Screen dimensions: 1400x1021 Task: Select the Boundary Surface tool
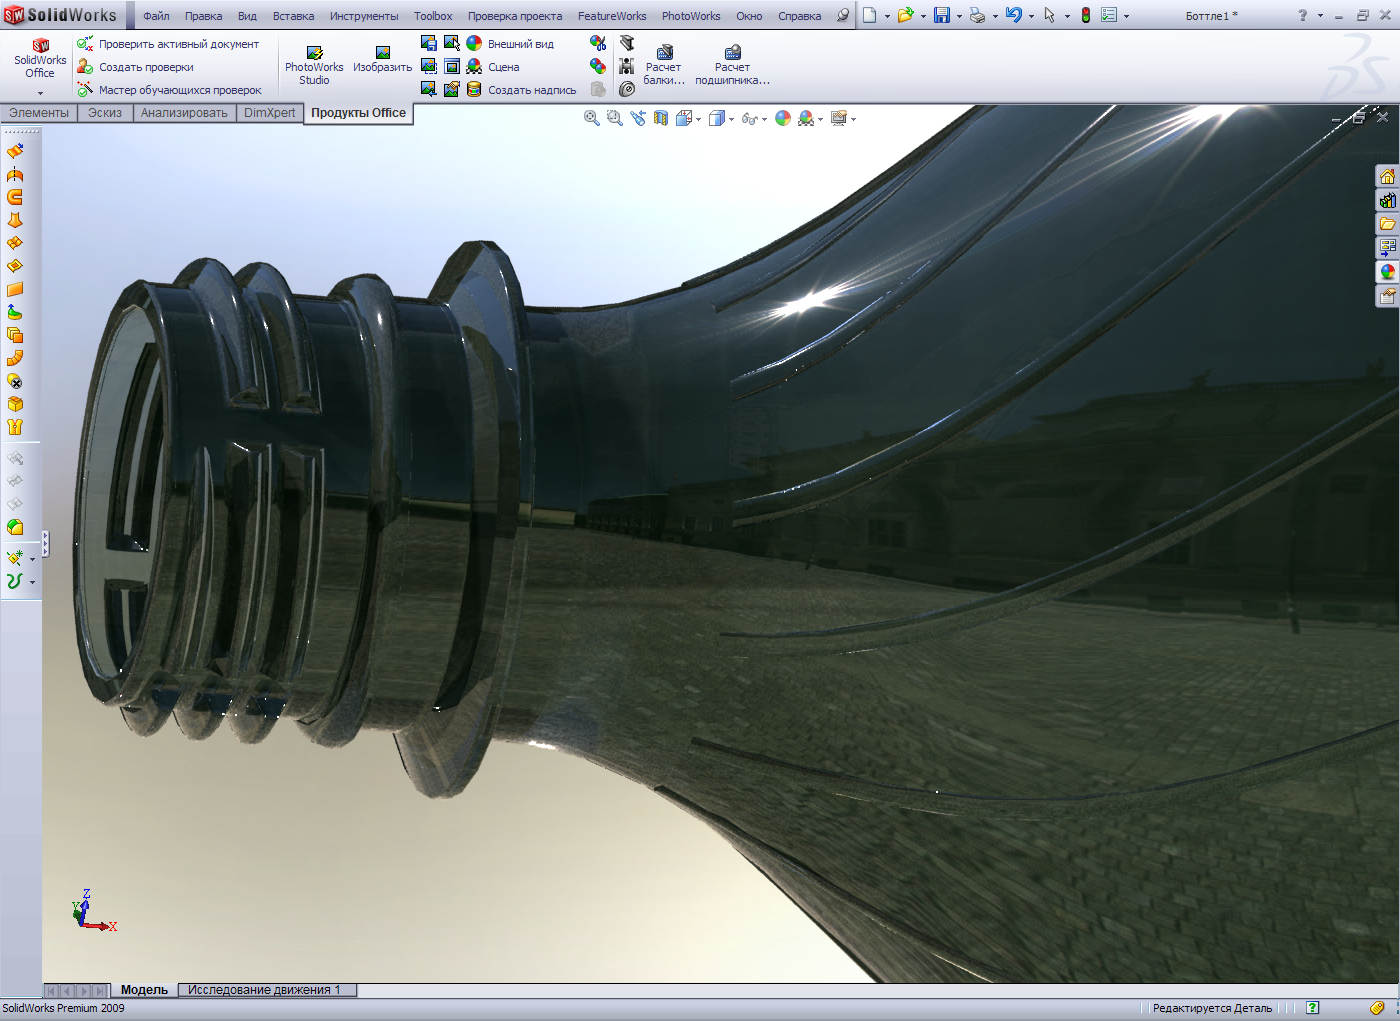pos(15,243)
